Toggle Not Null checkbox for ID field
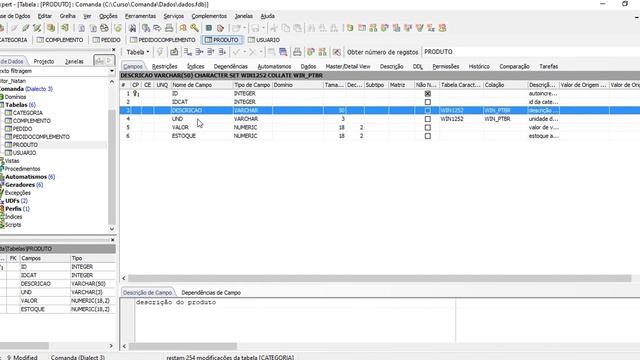This screenshot has height=360, width=640. click(427, 93)
